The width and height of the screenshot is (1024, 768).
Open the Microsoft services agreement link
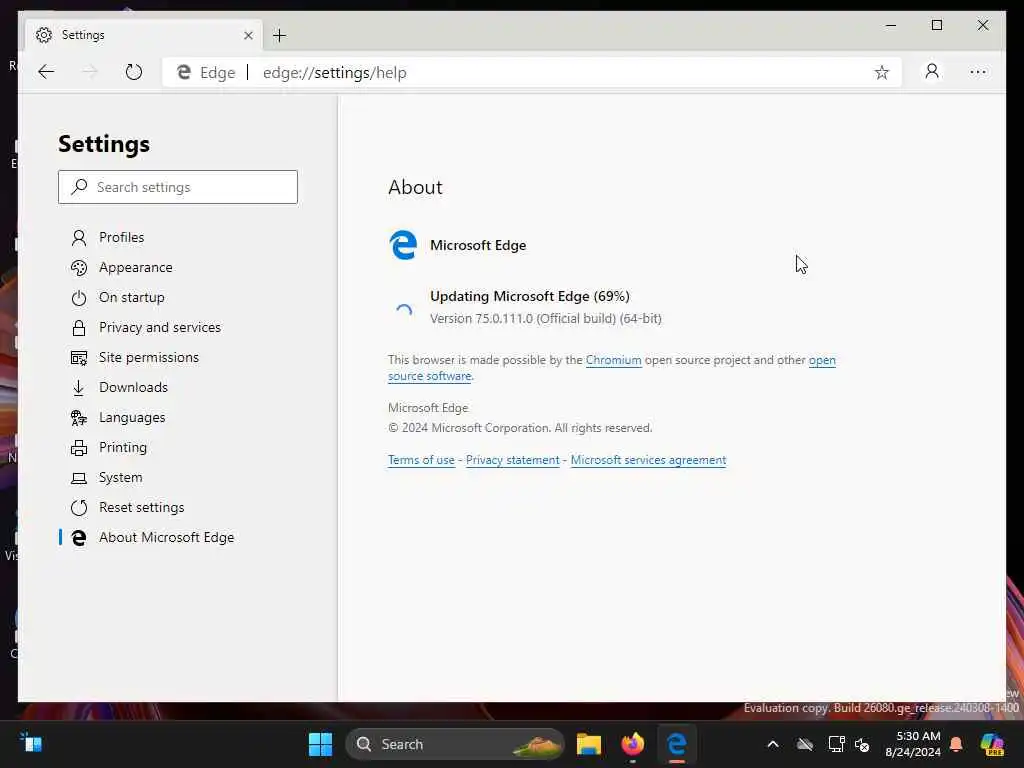tap(648, 460)
